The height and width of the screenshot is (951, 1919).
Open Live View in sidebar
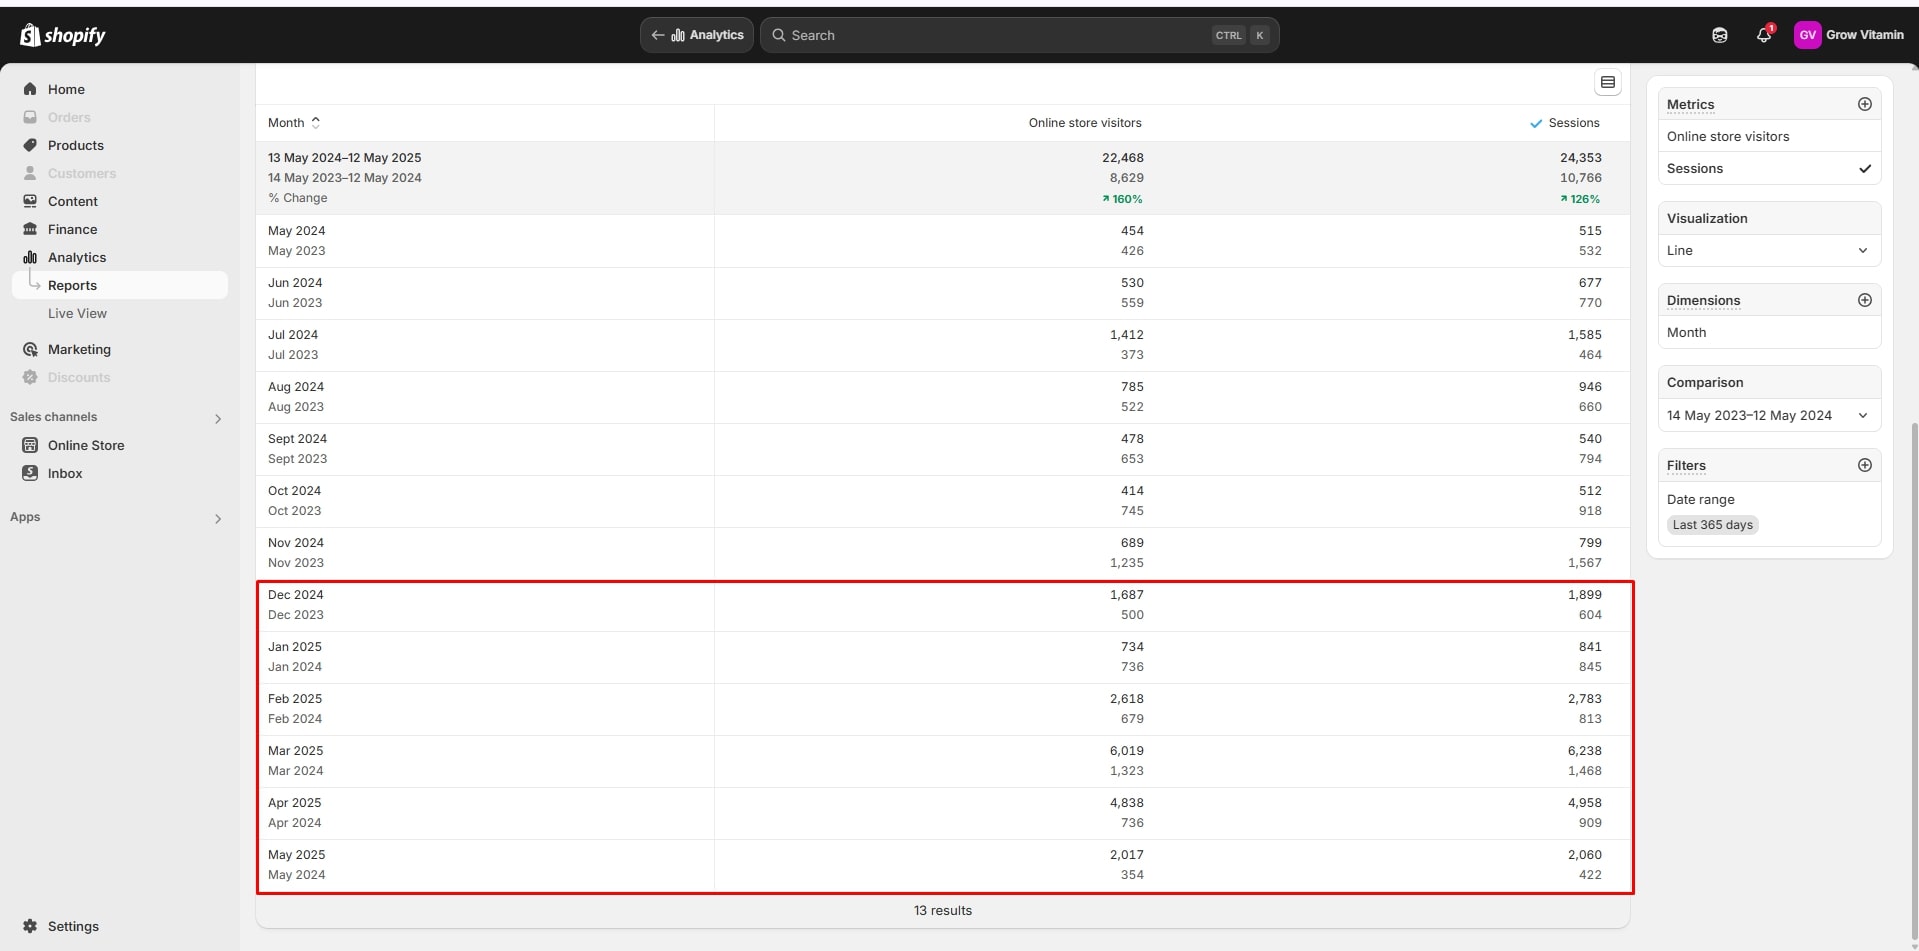point(77,313)
